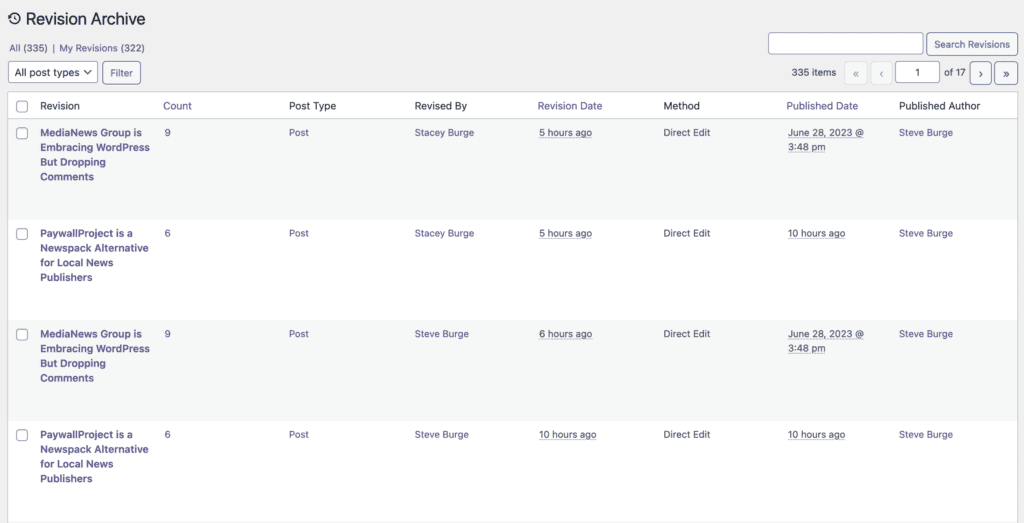Sort by the Revision Date column
The image size is (1024, 523).
[x=569, y=106]
